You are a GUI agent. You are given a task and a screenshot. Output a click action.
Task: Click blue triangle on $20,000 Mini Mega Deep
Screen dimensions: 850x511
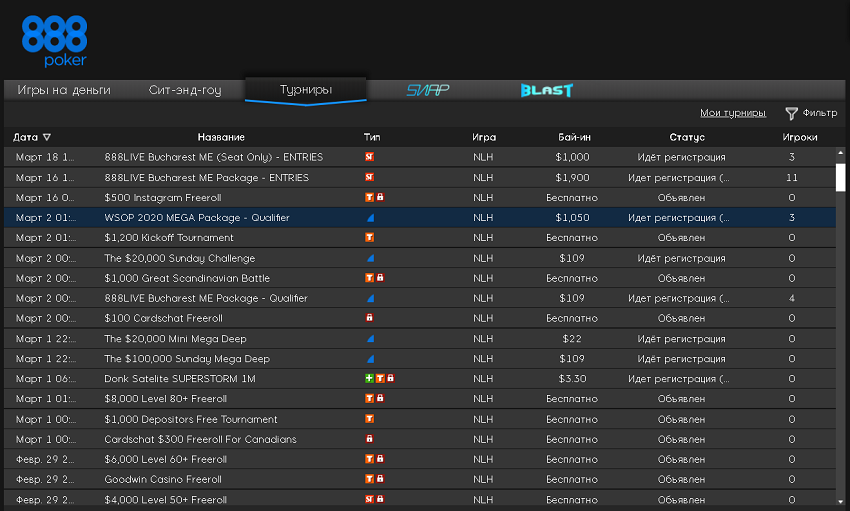pos(369,339)
